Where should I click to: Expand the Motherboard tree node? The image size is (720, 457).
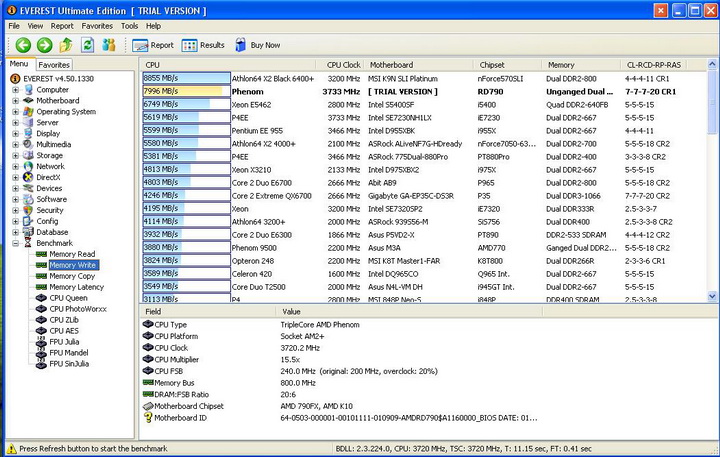coord(16,101)
